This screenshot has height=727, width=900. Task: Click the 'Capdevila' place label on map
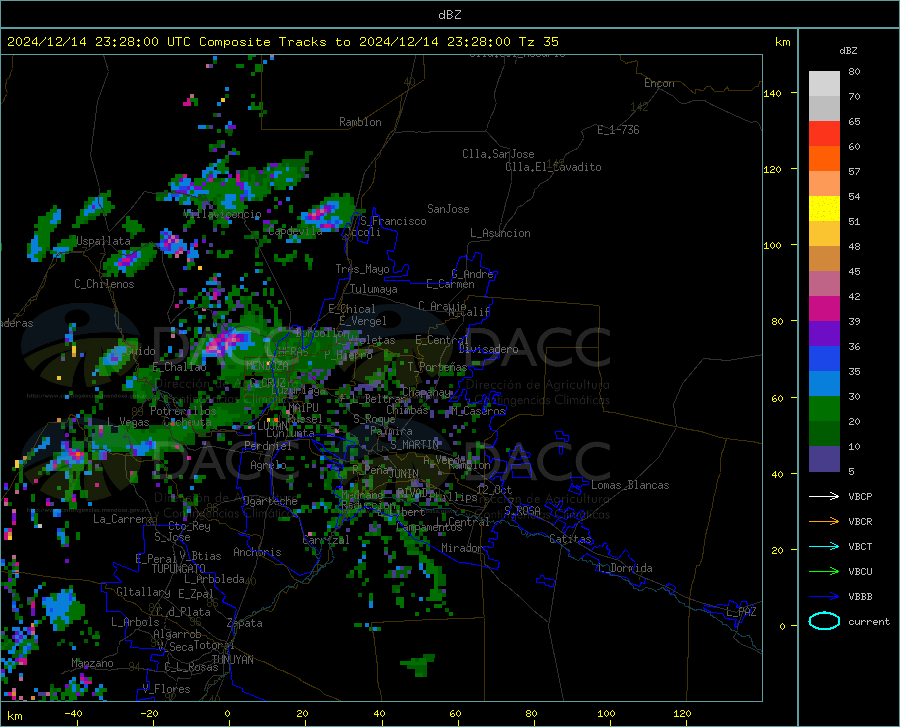(295, 231)
